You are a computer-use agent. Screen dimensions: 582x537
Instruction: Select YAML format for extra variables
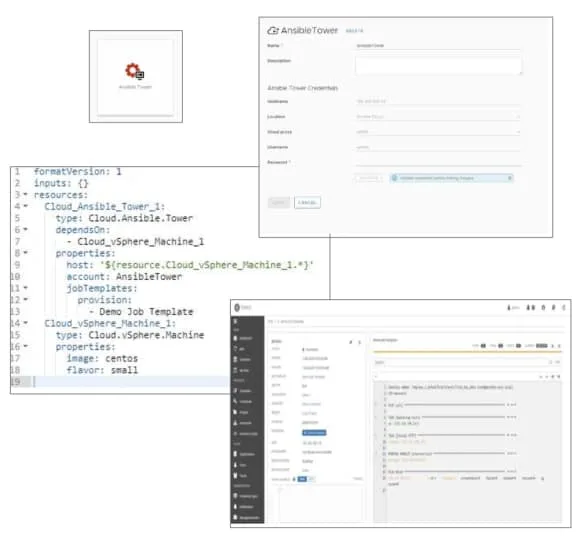click(302, 479)
